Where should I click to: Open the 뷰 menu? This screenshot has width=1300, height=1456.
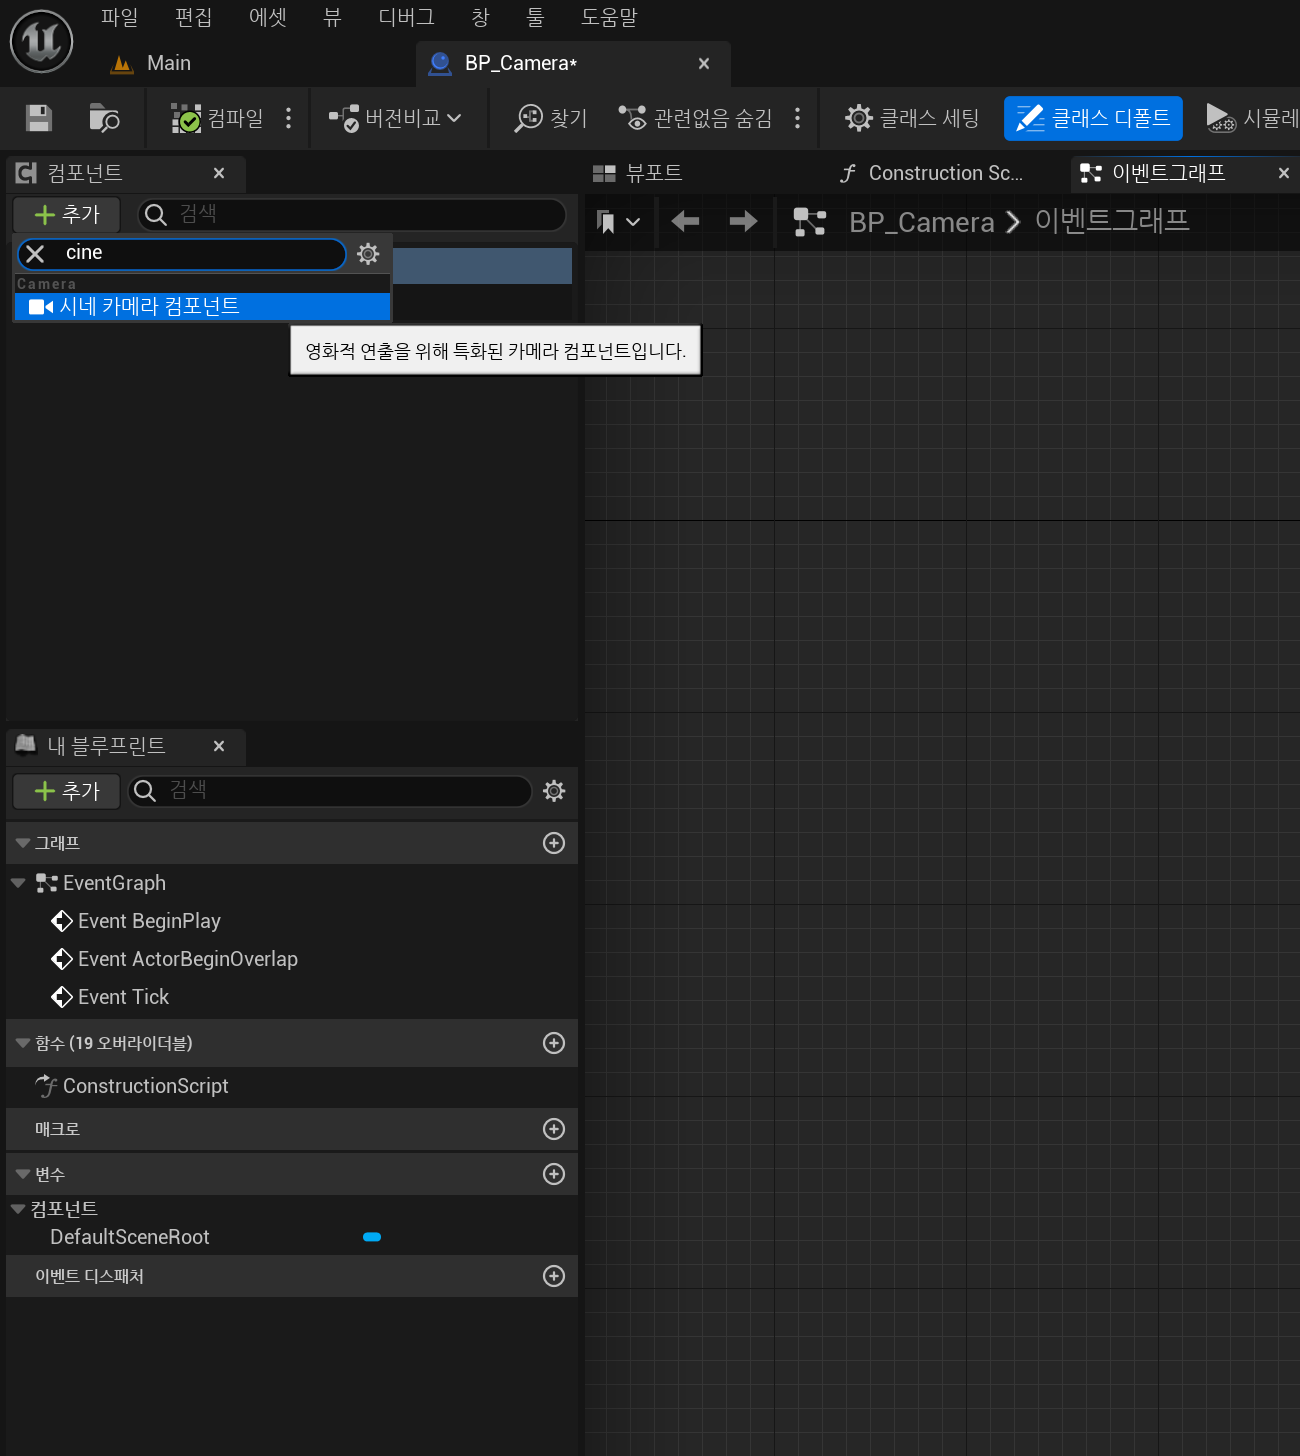coord(332,17)
